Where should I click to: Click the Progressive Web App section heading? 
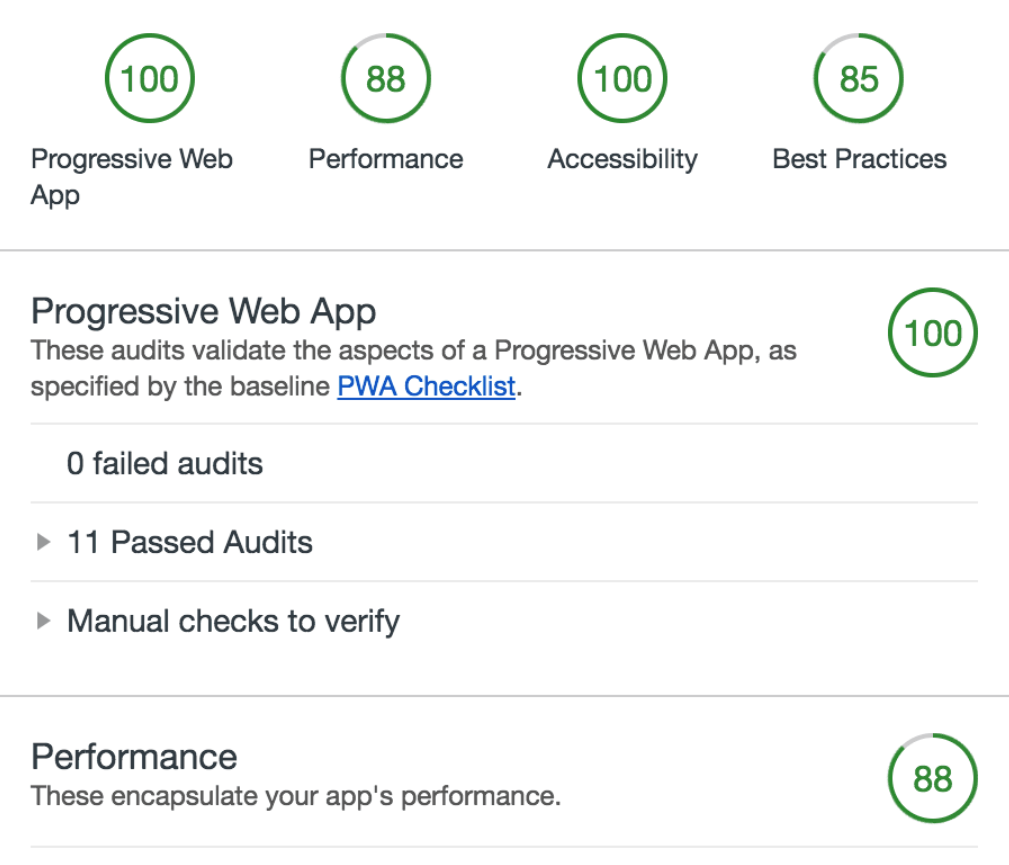point(204,312)
